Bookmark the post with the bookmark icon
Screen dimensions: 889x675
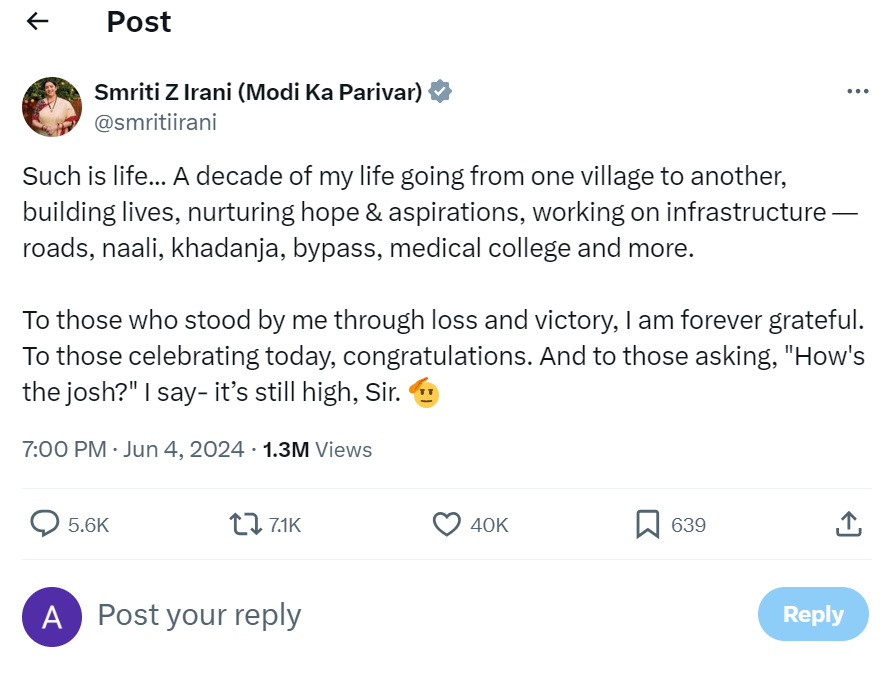click(x=648, y=524)
